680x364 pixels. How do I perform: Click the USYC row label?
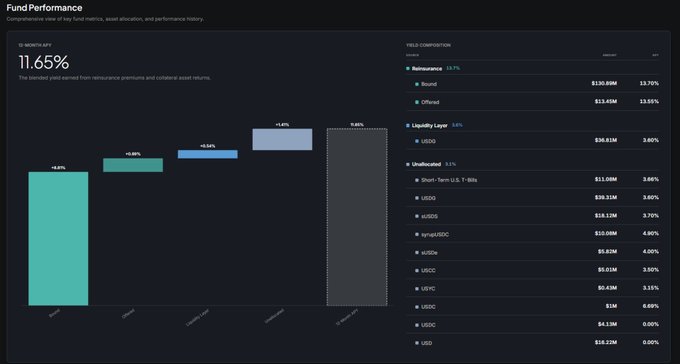coord(428,289)
